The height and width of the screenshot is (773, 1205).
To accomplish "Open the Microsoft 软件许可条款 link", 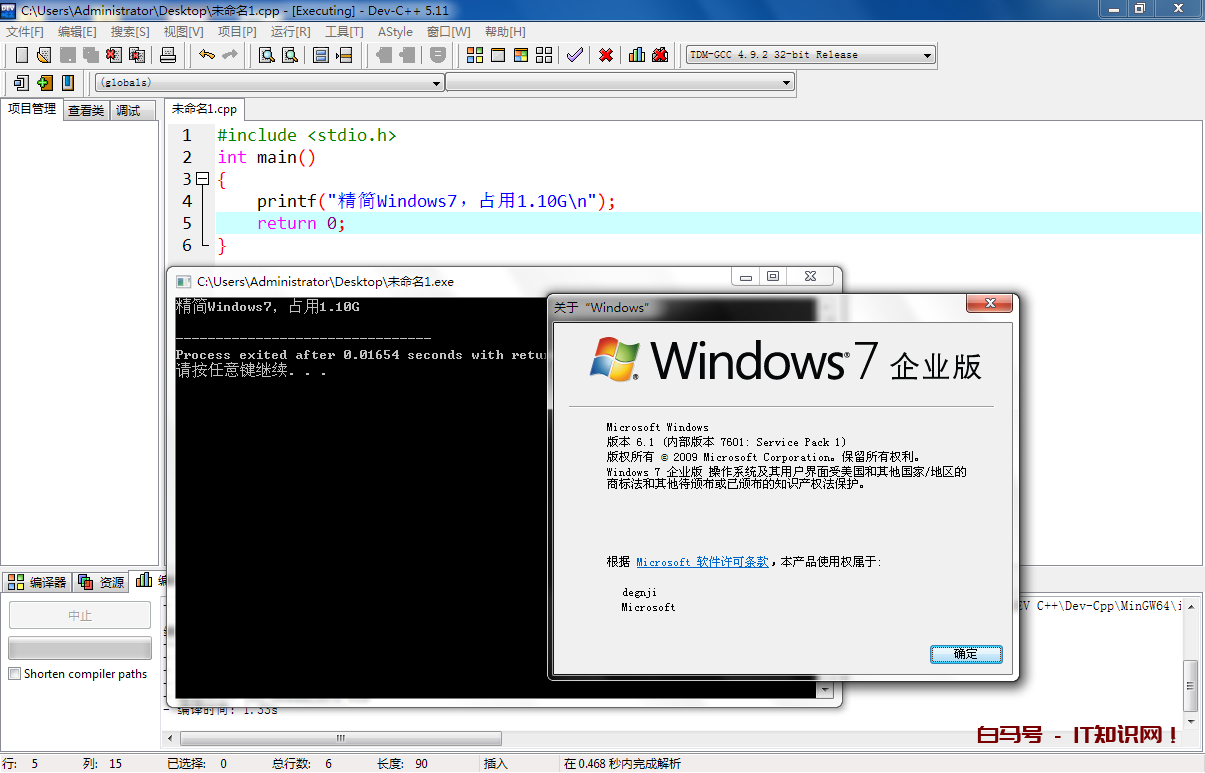I will (x=702, y=562).
